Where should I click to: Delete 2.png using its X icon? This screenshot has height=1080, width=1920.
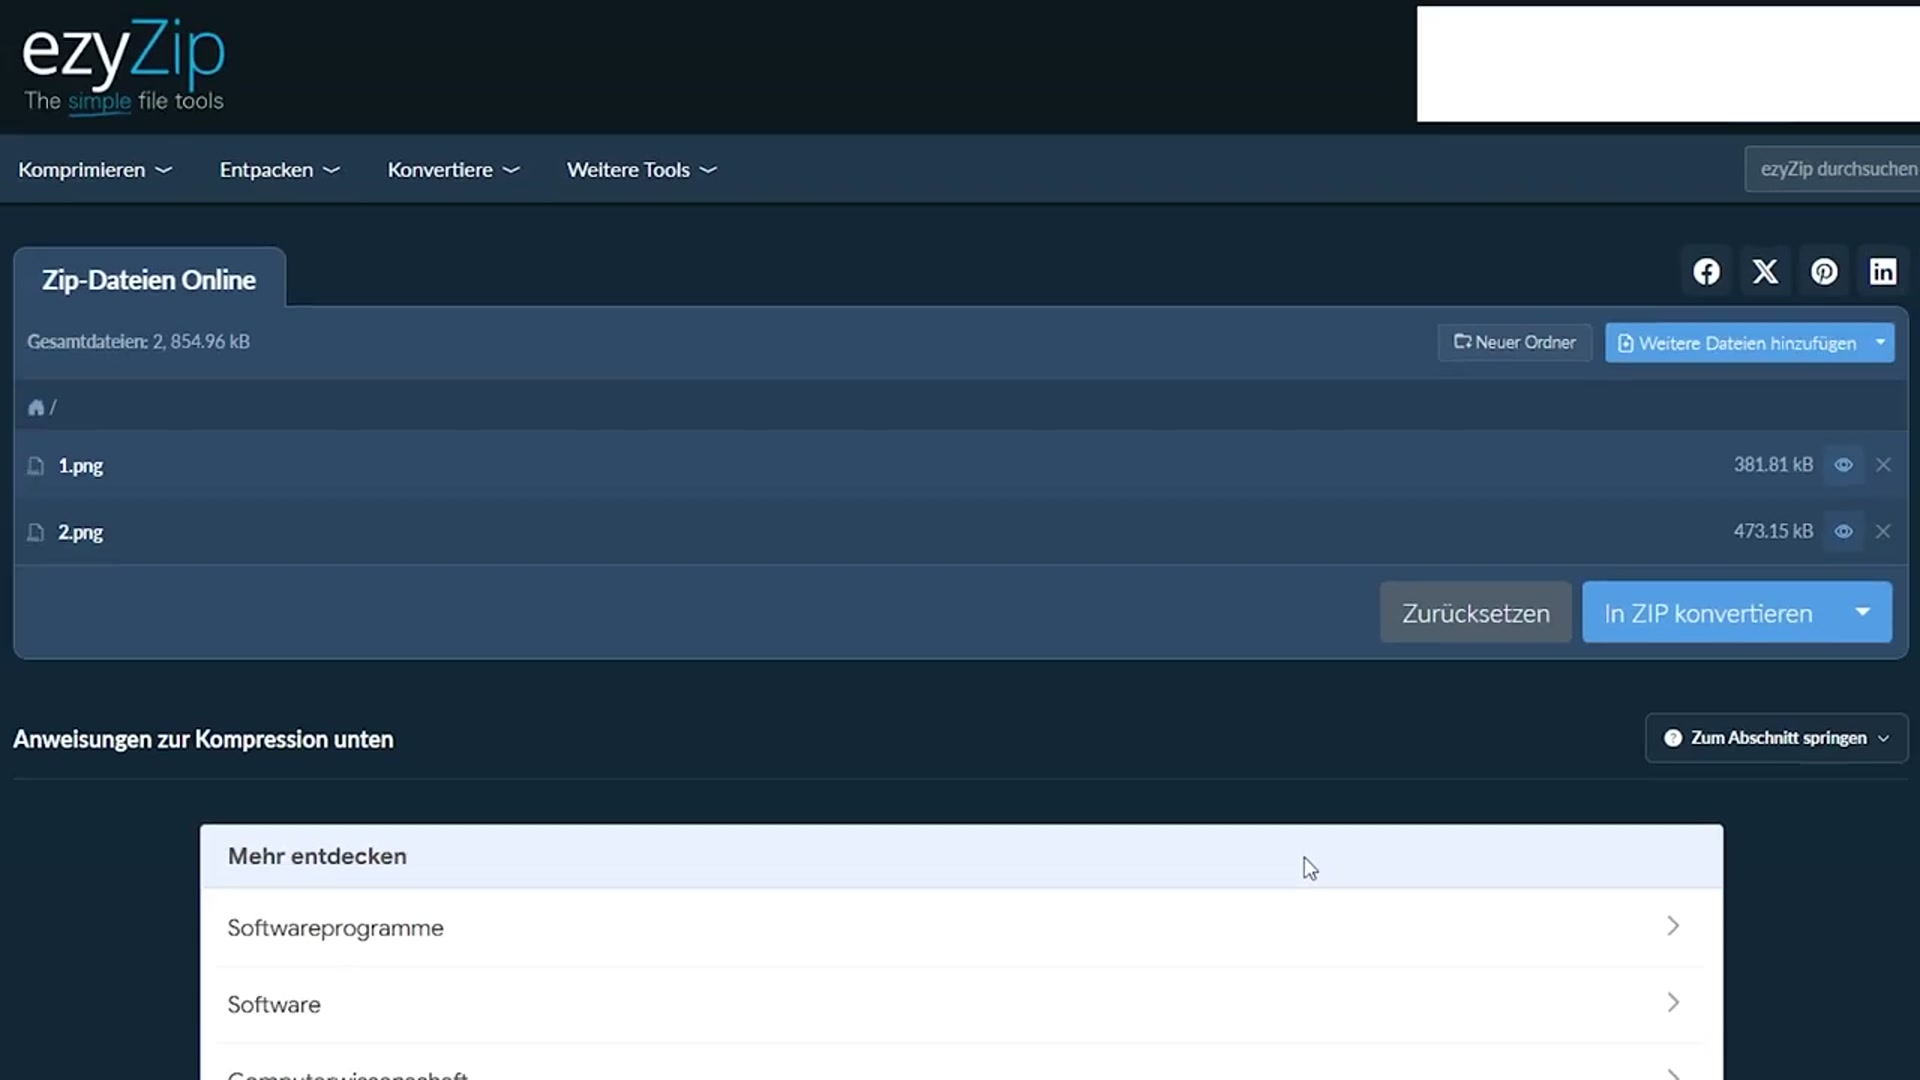(x=1883, y=531)
